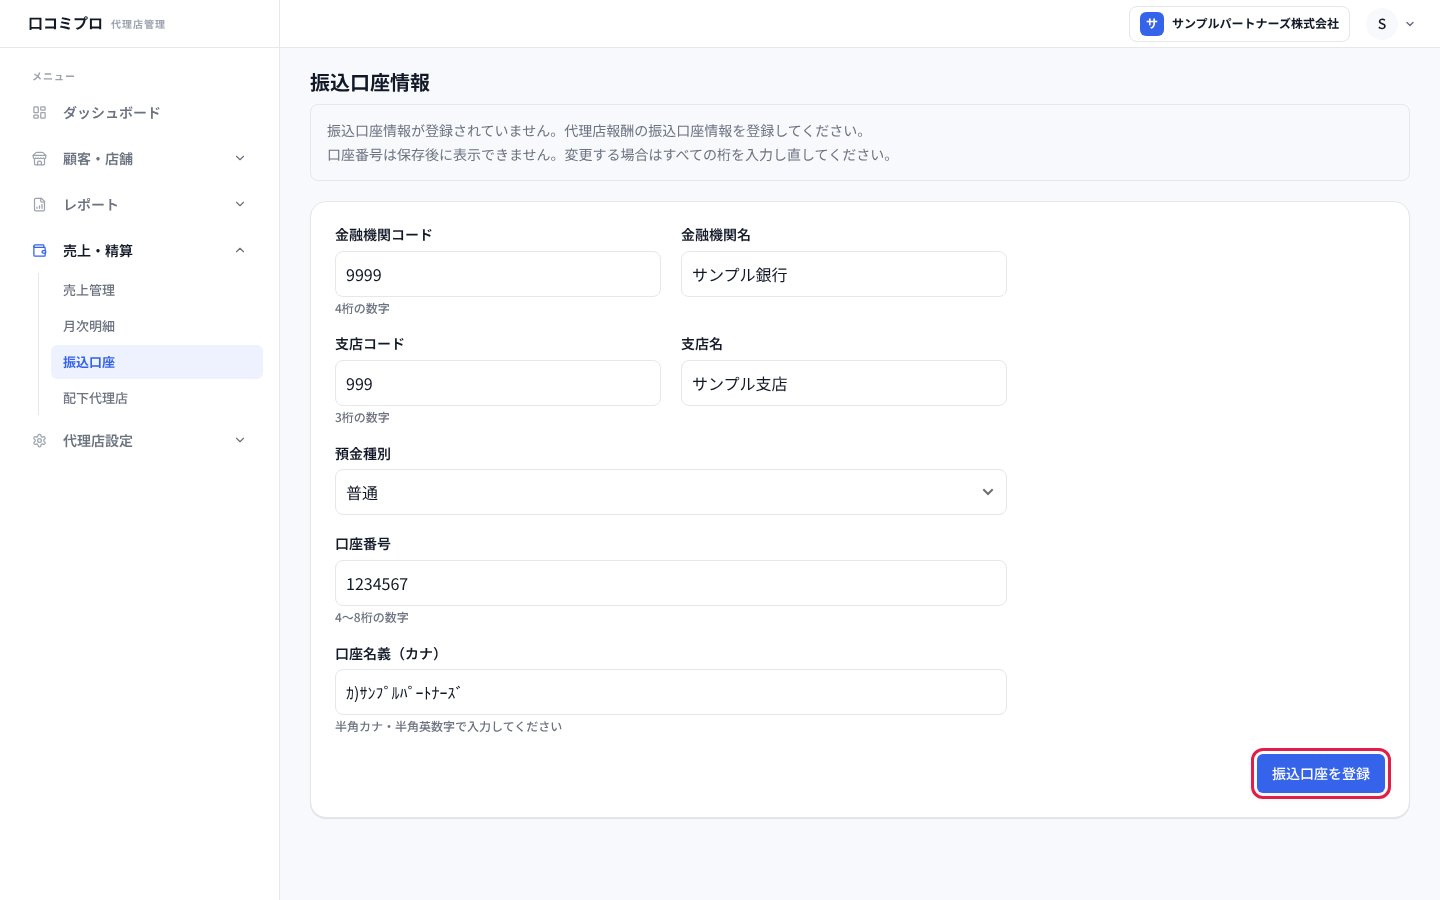Click the 顧客・店舗 menu label
This screenshot has width=1440, height=900.
point(98,159)
